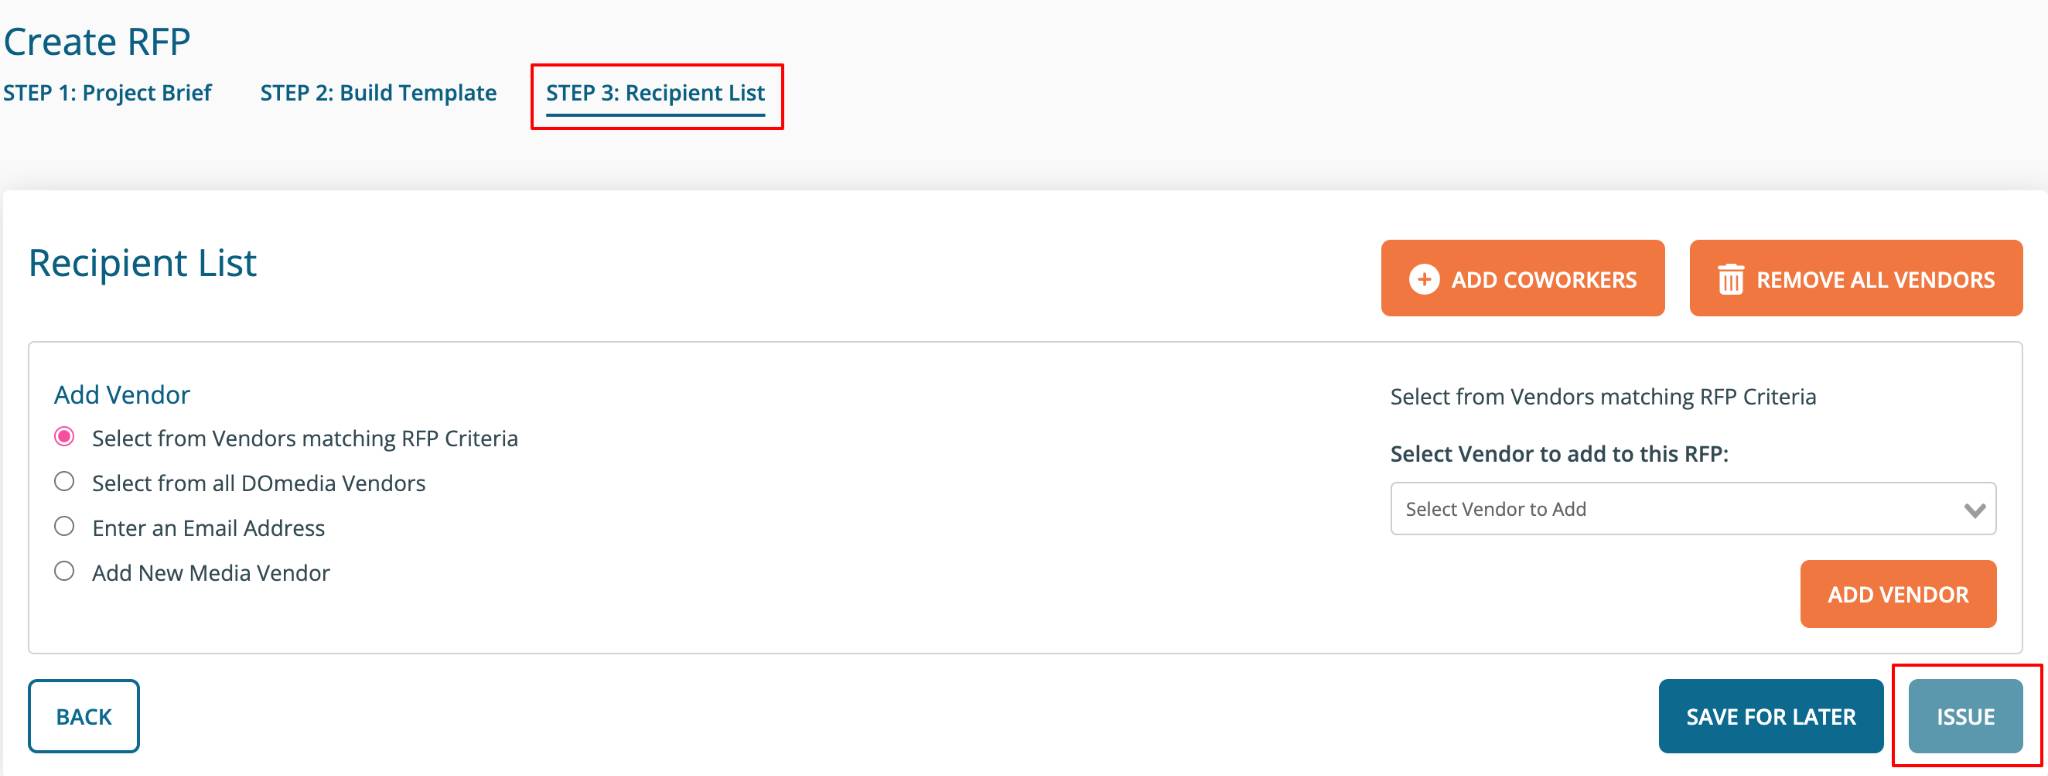2048x776 pixels.
Task: Click SAVE FOR LATER button
Action: (1771, 716)
